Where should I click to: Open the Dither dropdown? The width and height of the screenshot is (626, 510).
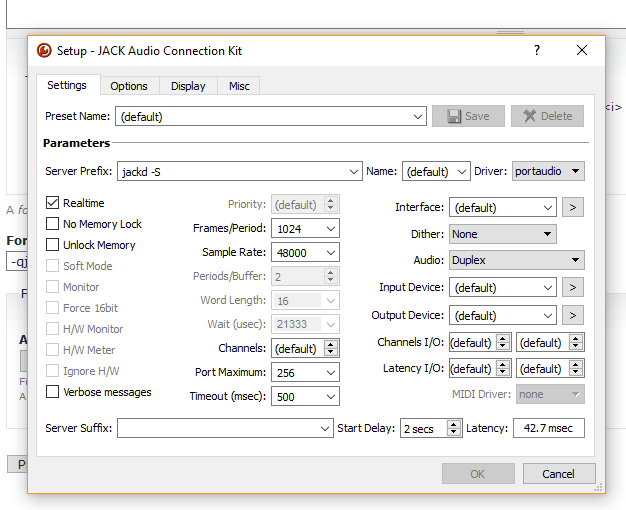503,234
